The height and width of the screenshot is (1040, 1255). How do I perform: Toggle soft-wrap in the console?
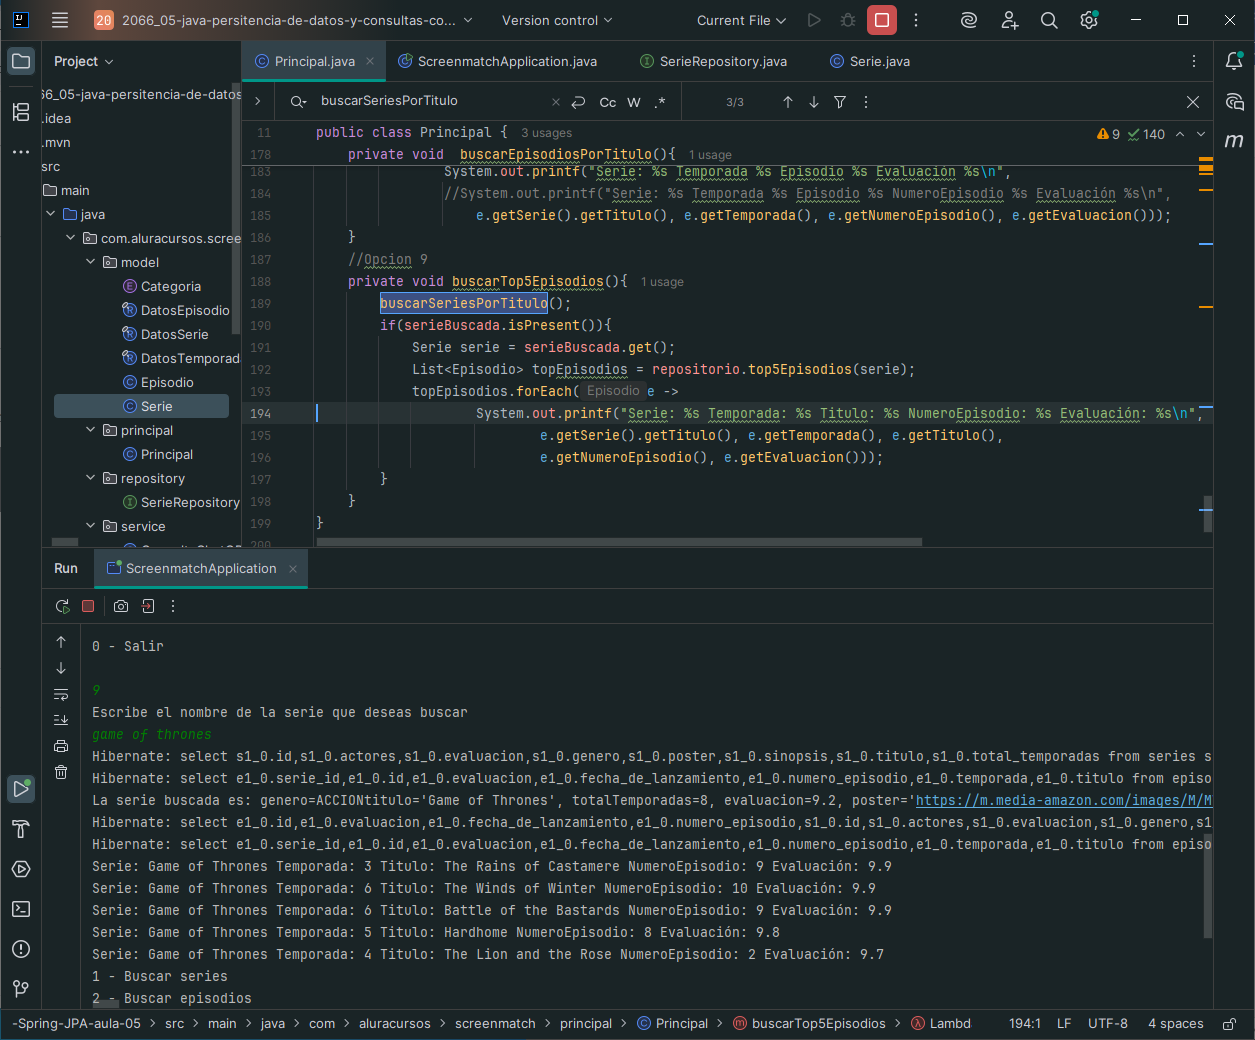tap(61, 694)
